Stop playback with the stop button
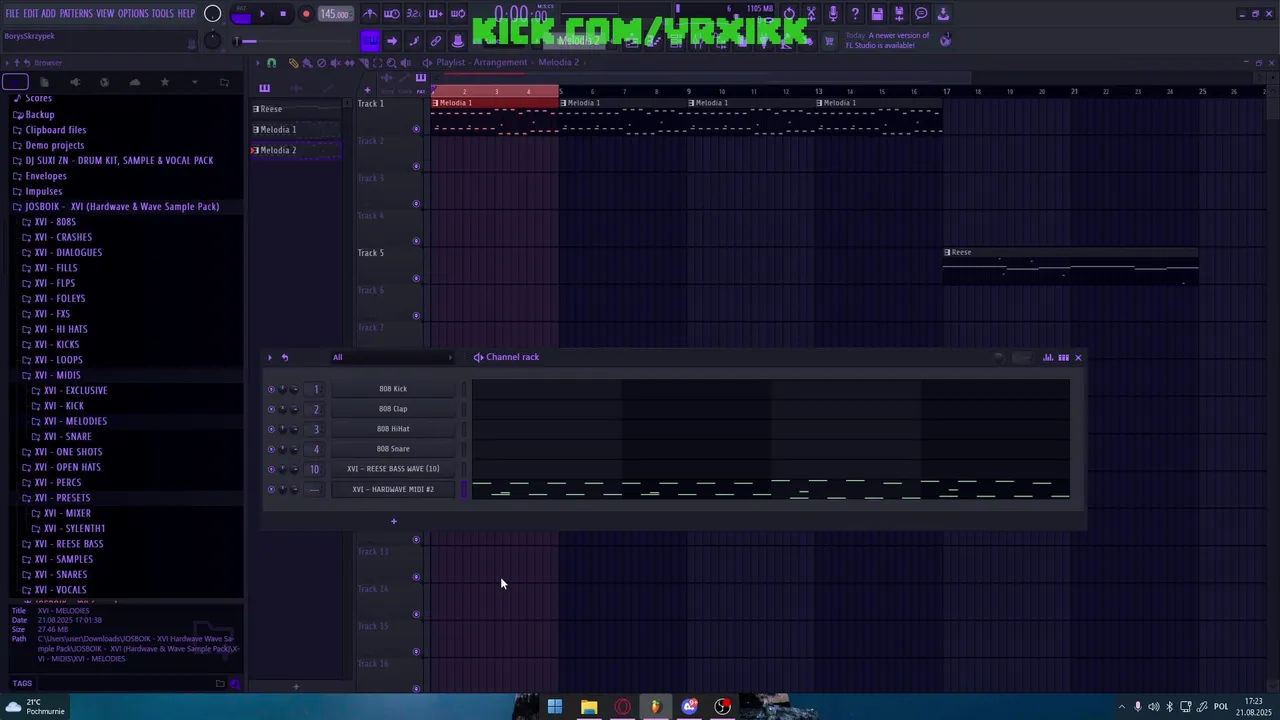Viewport: 1280px width, 720px height. [283, 14]
